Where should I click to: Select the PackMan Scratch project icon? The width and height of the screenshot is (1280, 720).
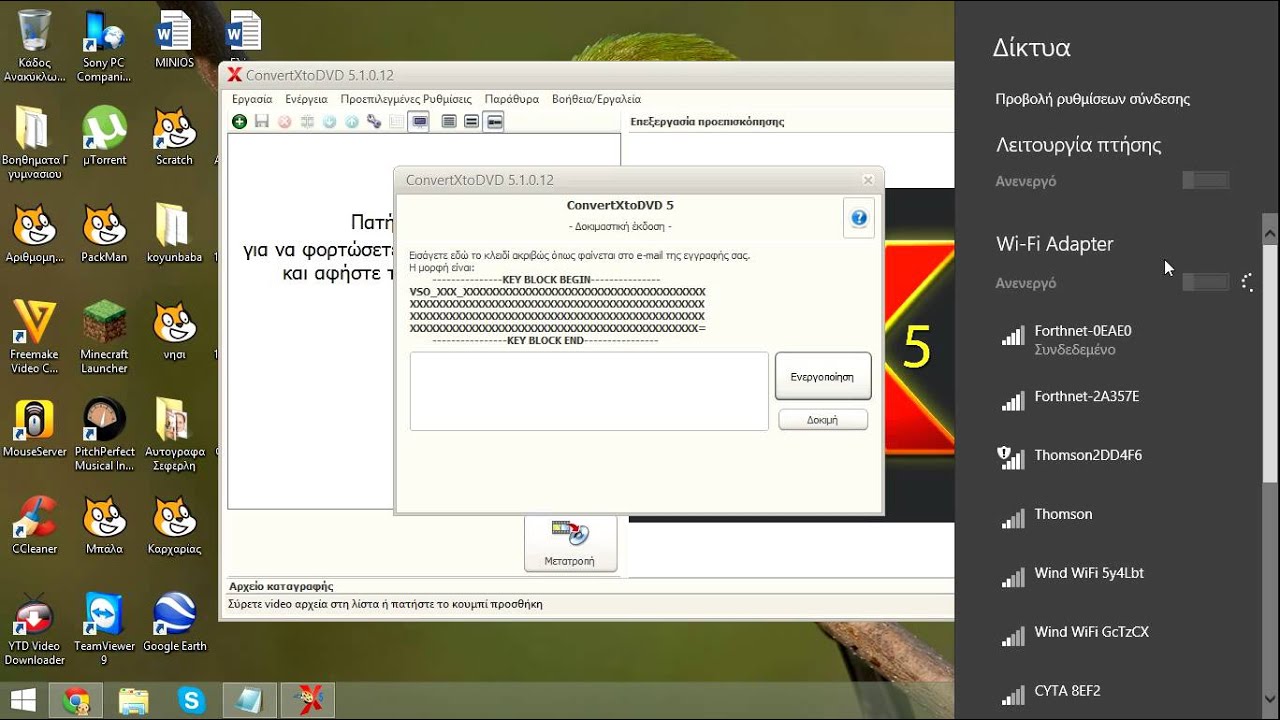tap(104, 233)
